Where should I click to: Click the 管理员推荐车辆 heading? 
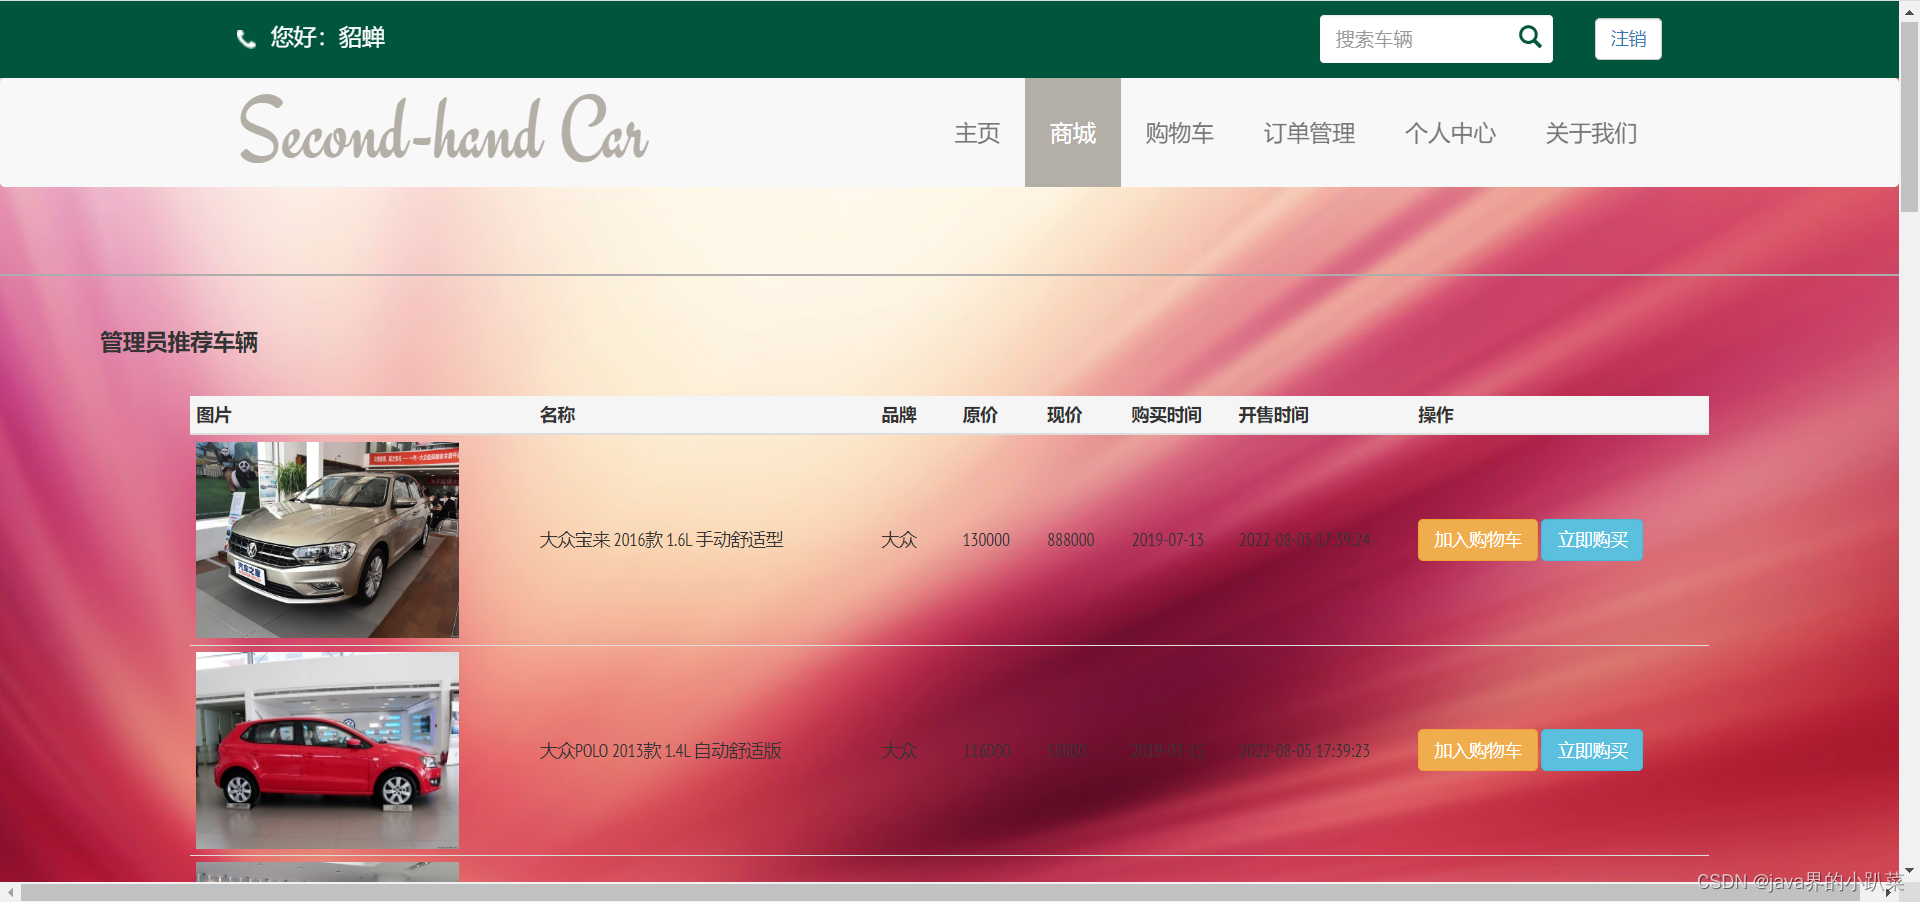click(179, 342)
